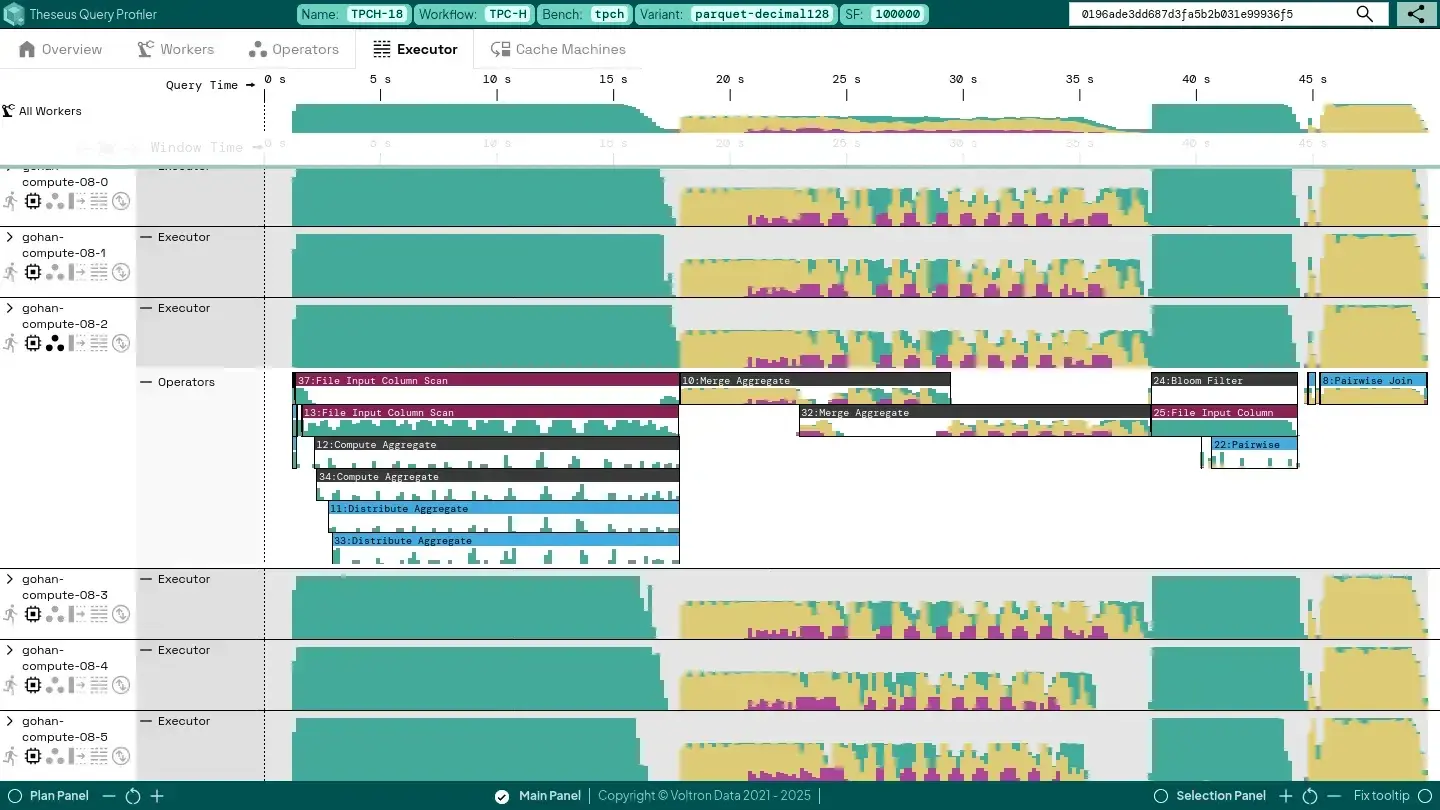Expand the gohan-compute-08-2 worker row
1440x810 pixels.
pyautogui.click(x=10, y=309)
